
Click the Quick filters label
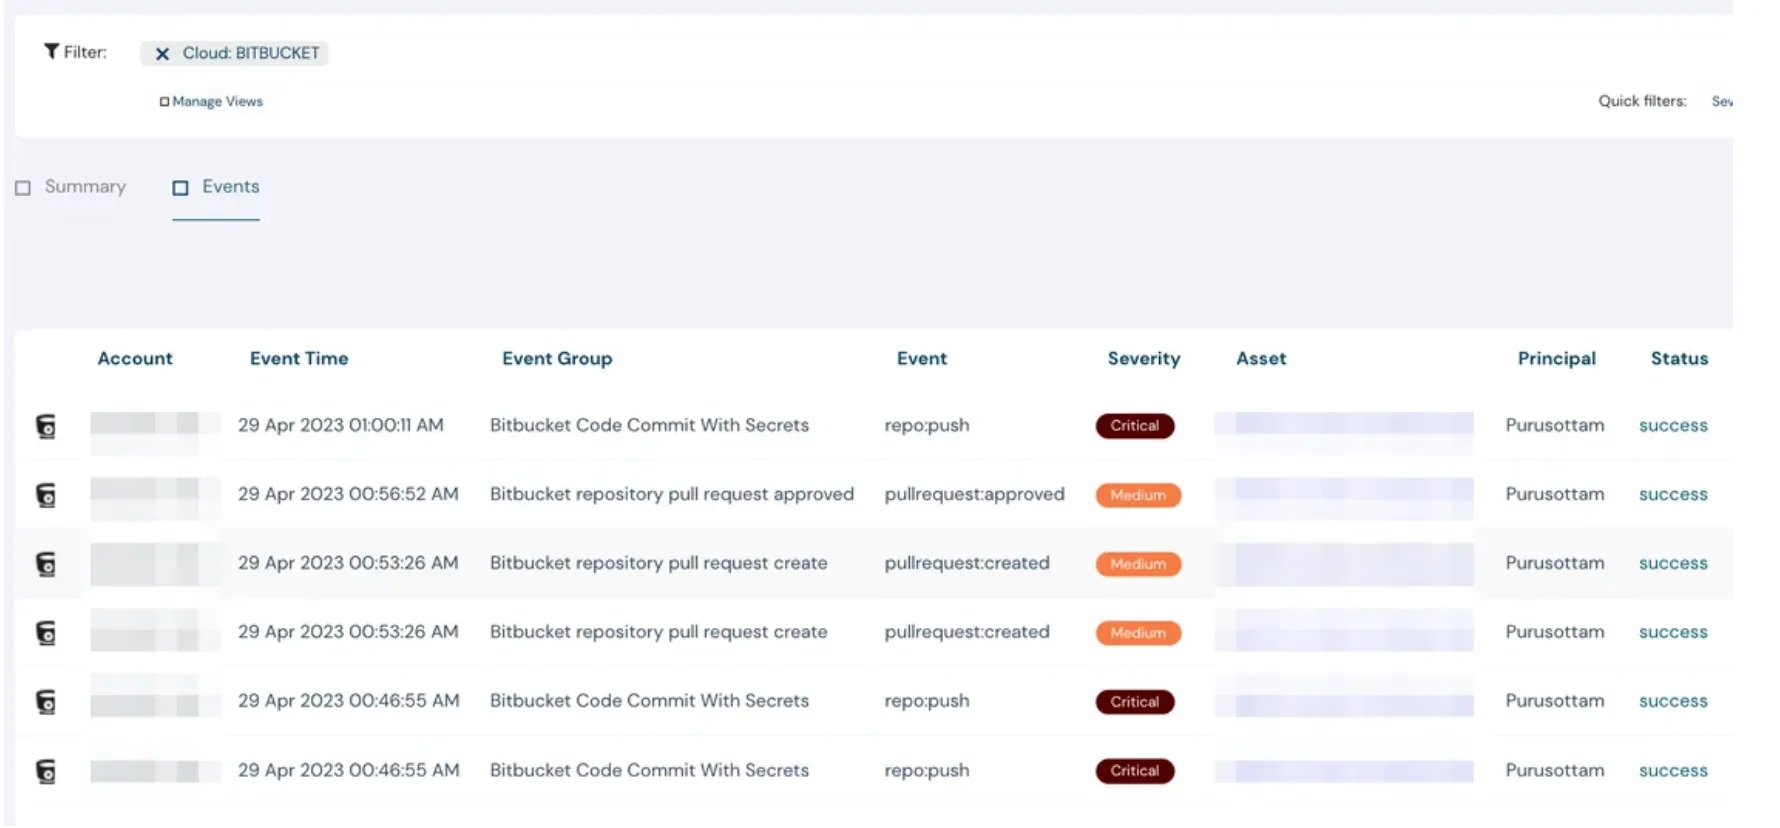(x=1642, y=101)
